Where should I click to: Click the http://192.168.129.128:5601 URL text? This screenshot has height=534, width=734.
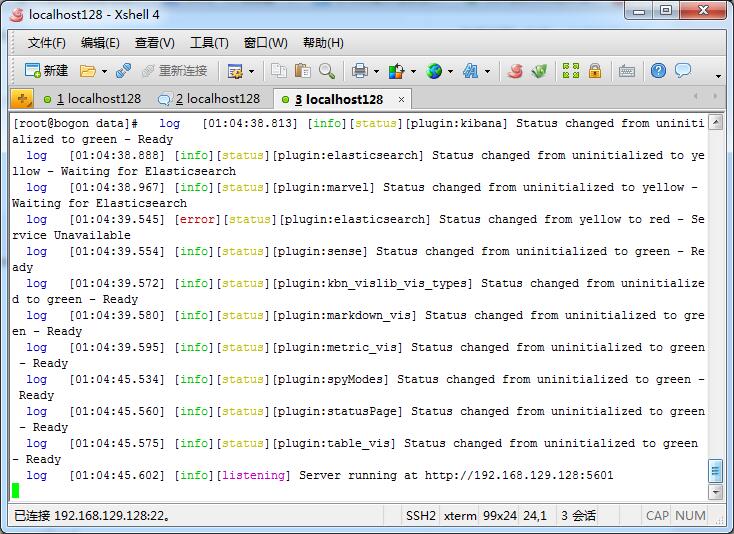click(x=519, y=475)
